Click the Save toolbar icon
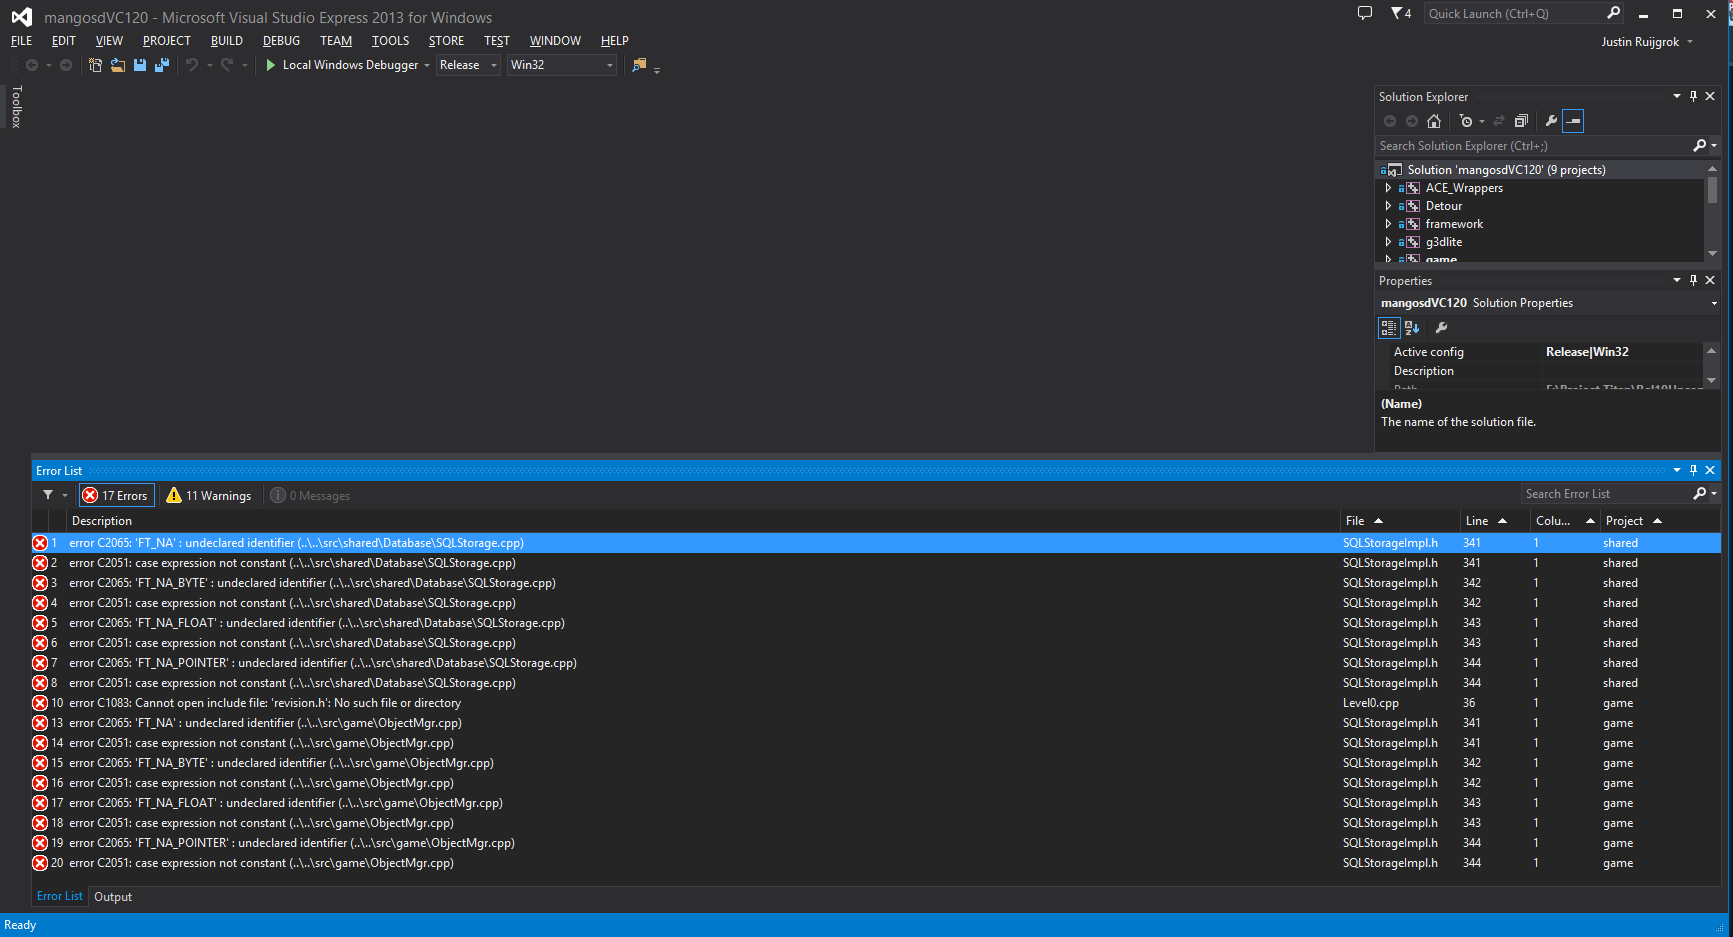Viewport: 1733px width, 937px height. tap(140, 65)
